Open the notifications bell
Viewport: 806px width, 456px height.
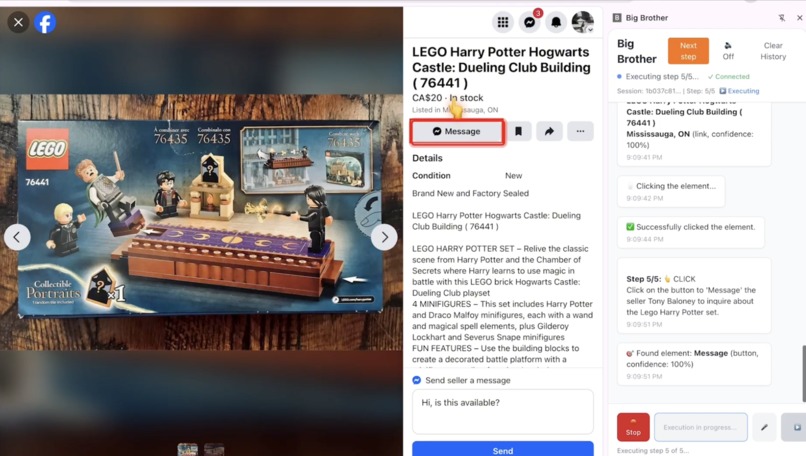(x=556, y=22)
